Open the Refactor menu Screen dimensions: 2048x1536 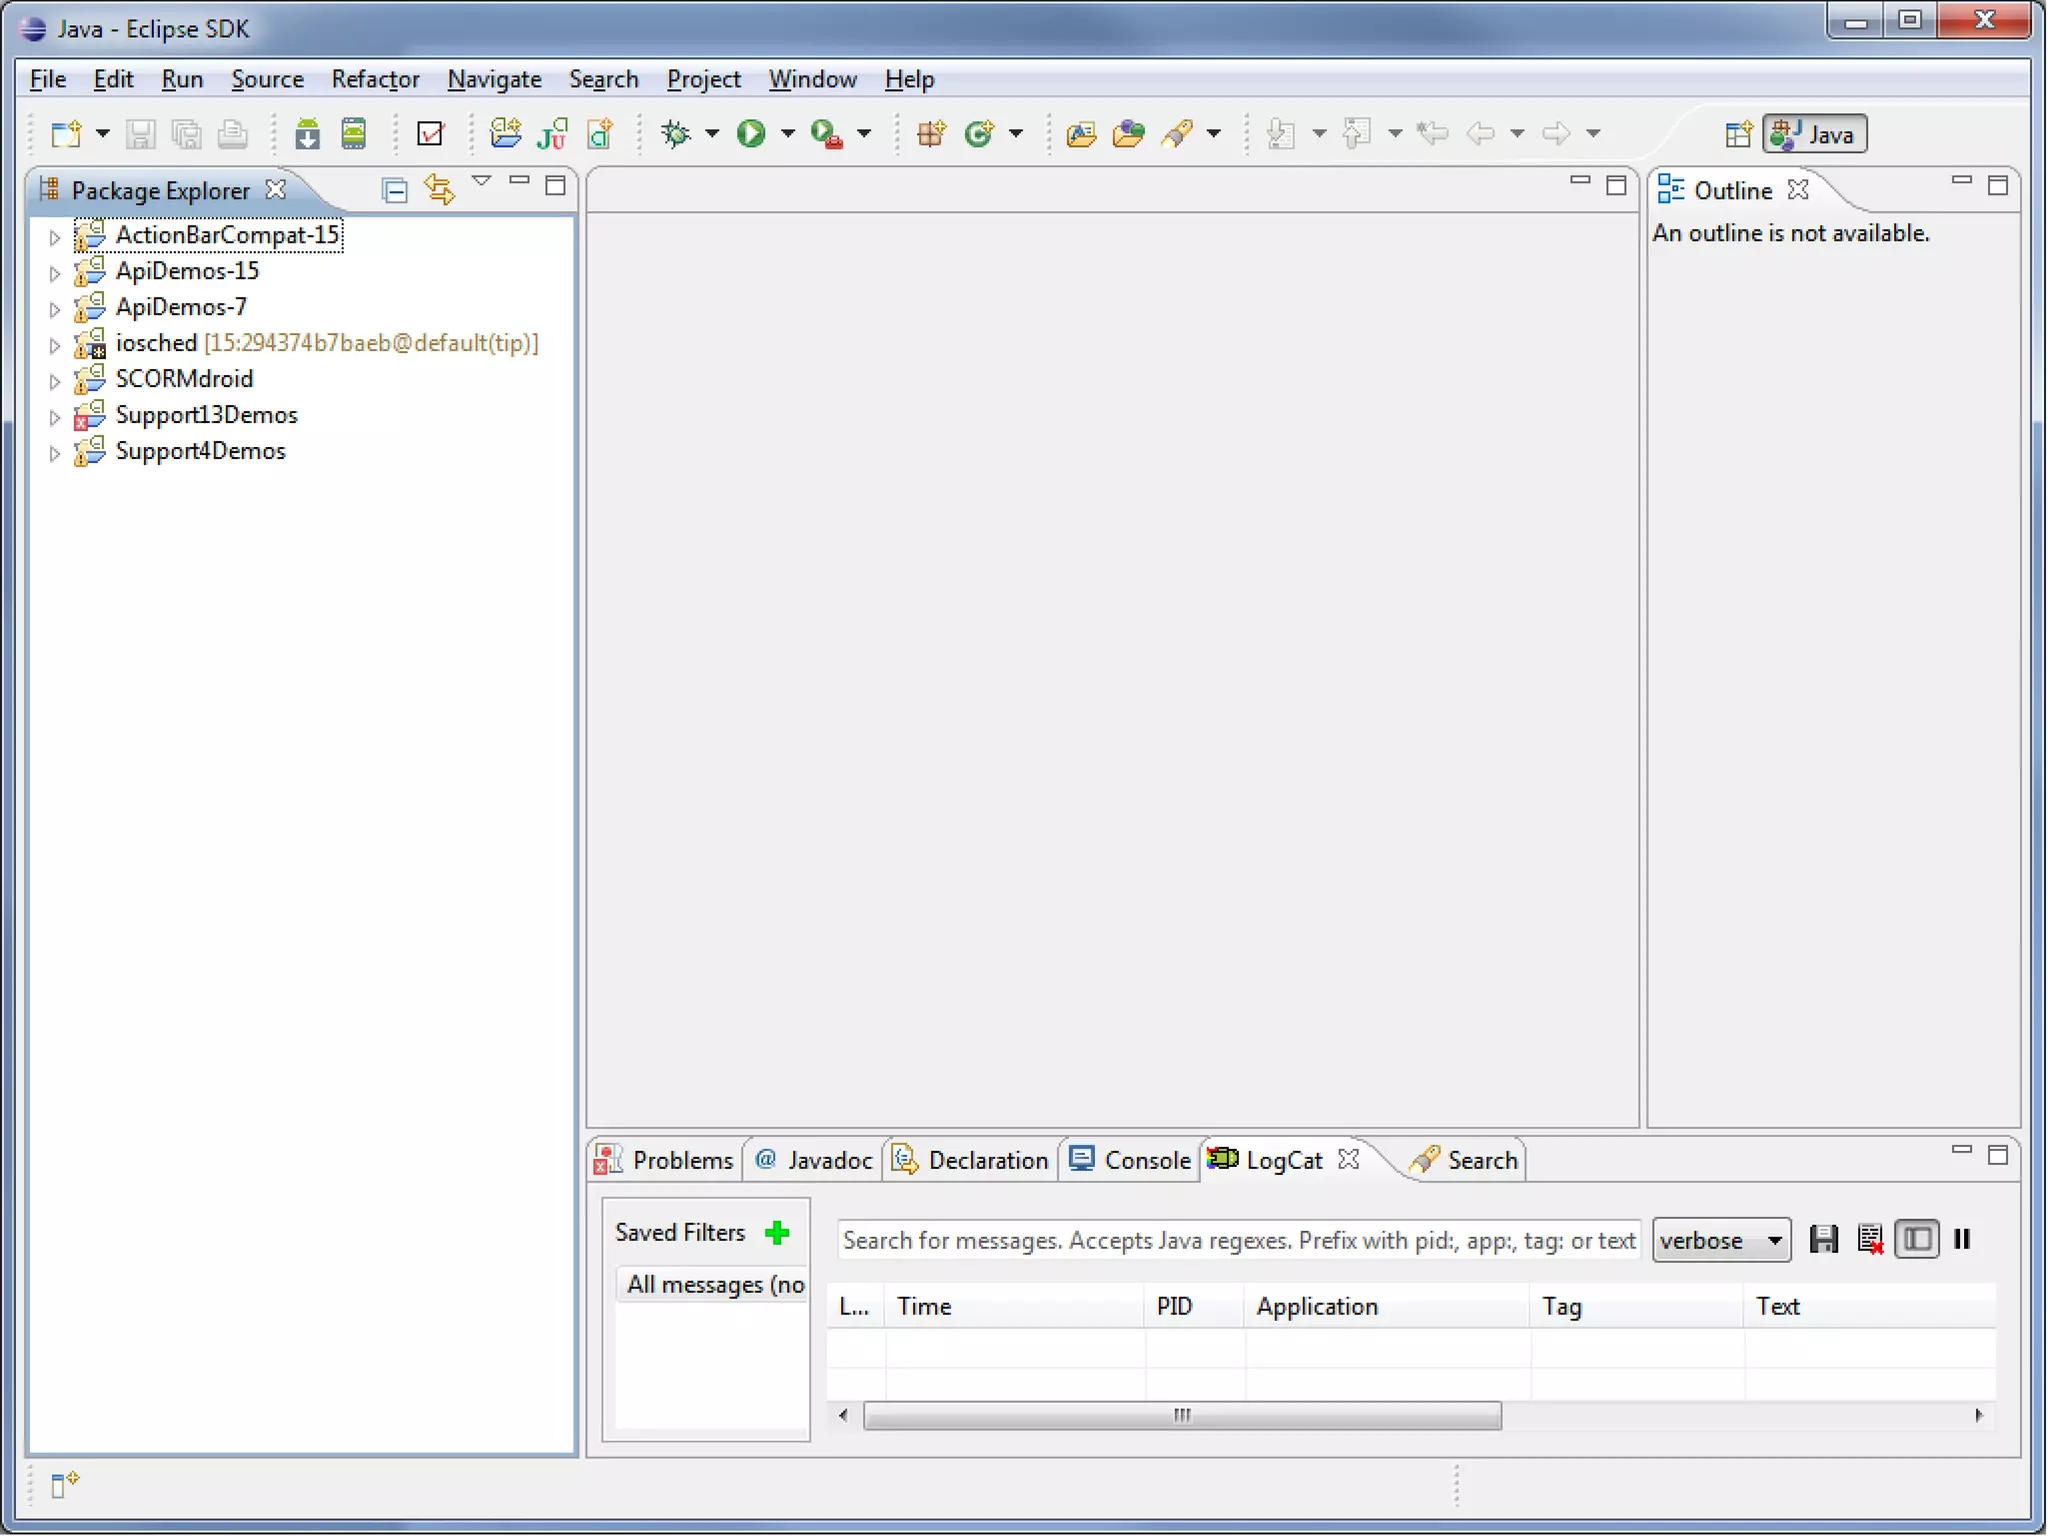pyautogui.click(x=375, y=79)
